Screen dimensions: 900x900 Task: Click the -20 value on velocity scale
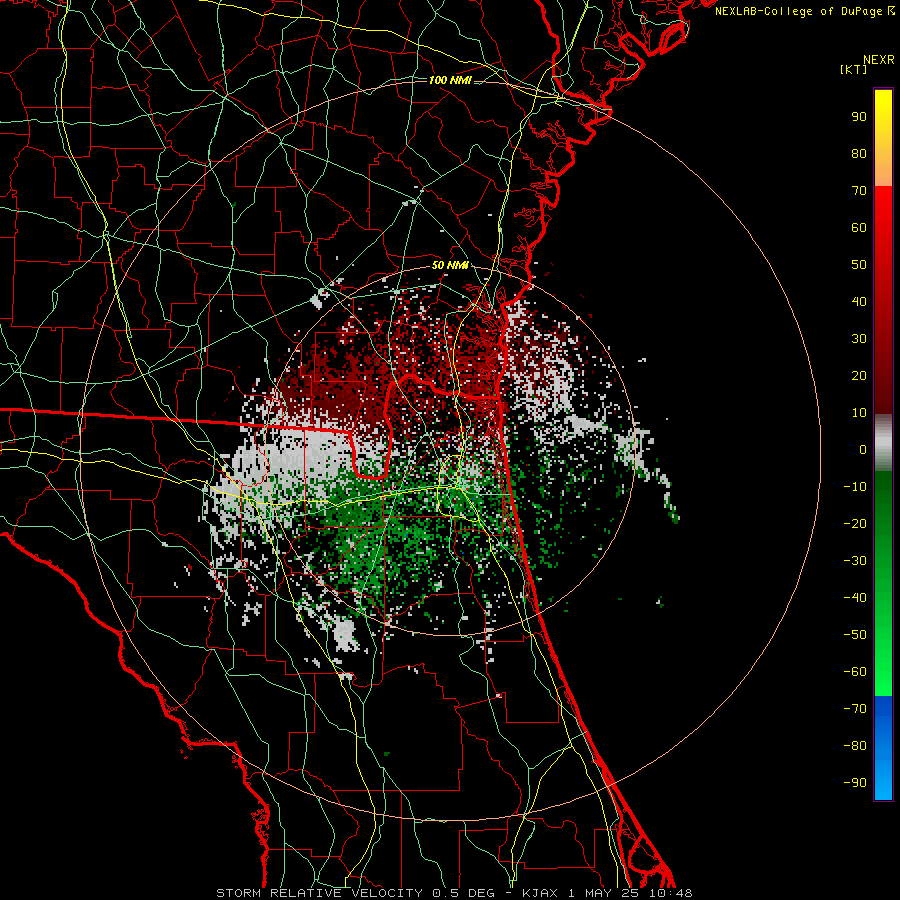click(x=855, y=523)
